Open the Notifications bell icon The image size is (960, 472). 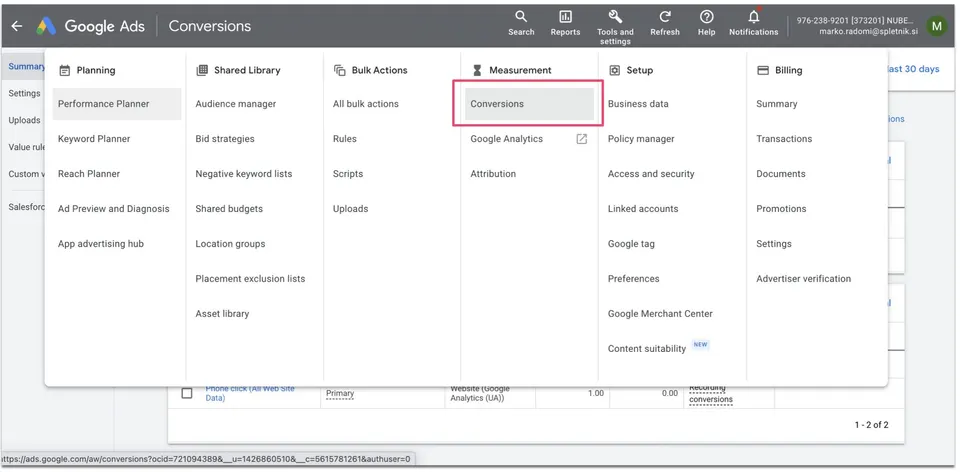(x=754, y=16)
